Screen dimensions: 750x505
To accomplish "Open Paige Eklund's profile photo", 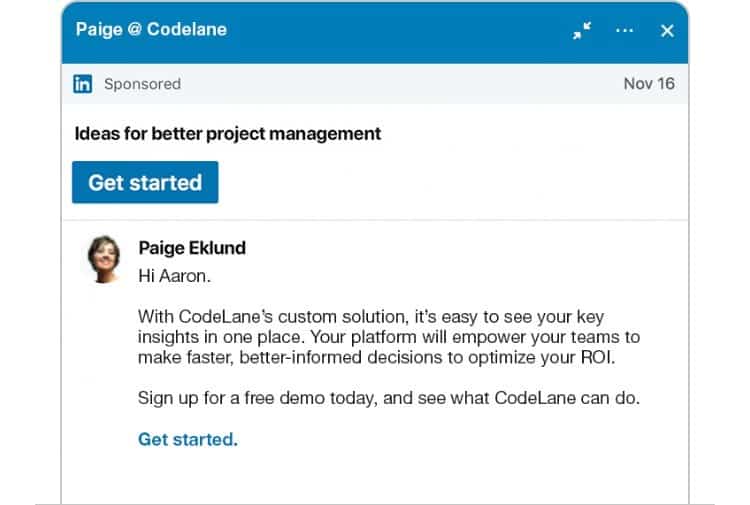I will click(104, 259).
